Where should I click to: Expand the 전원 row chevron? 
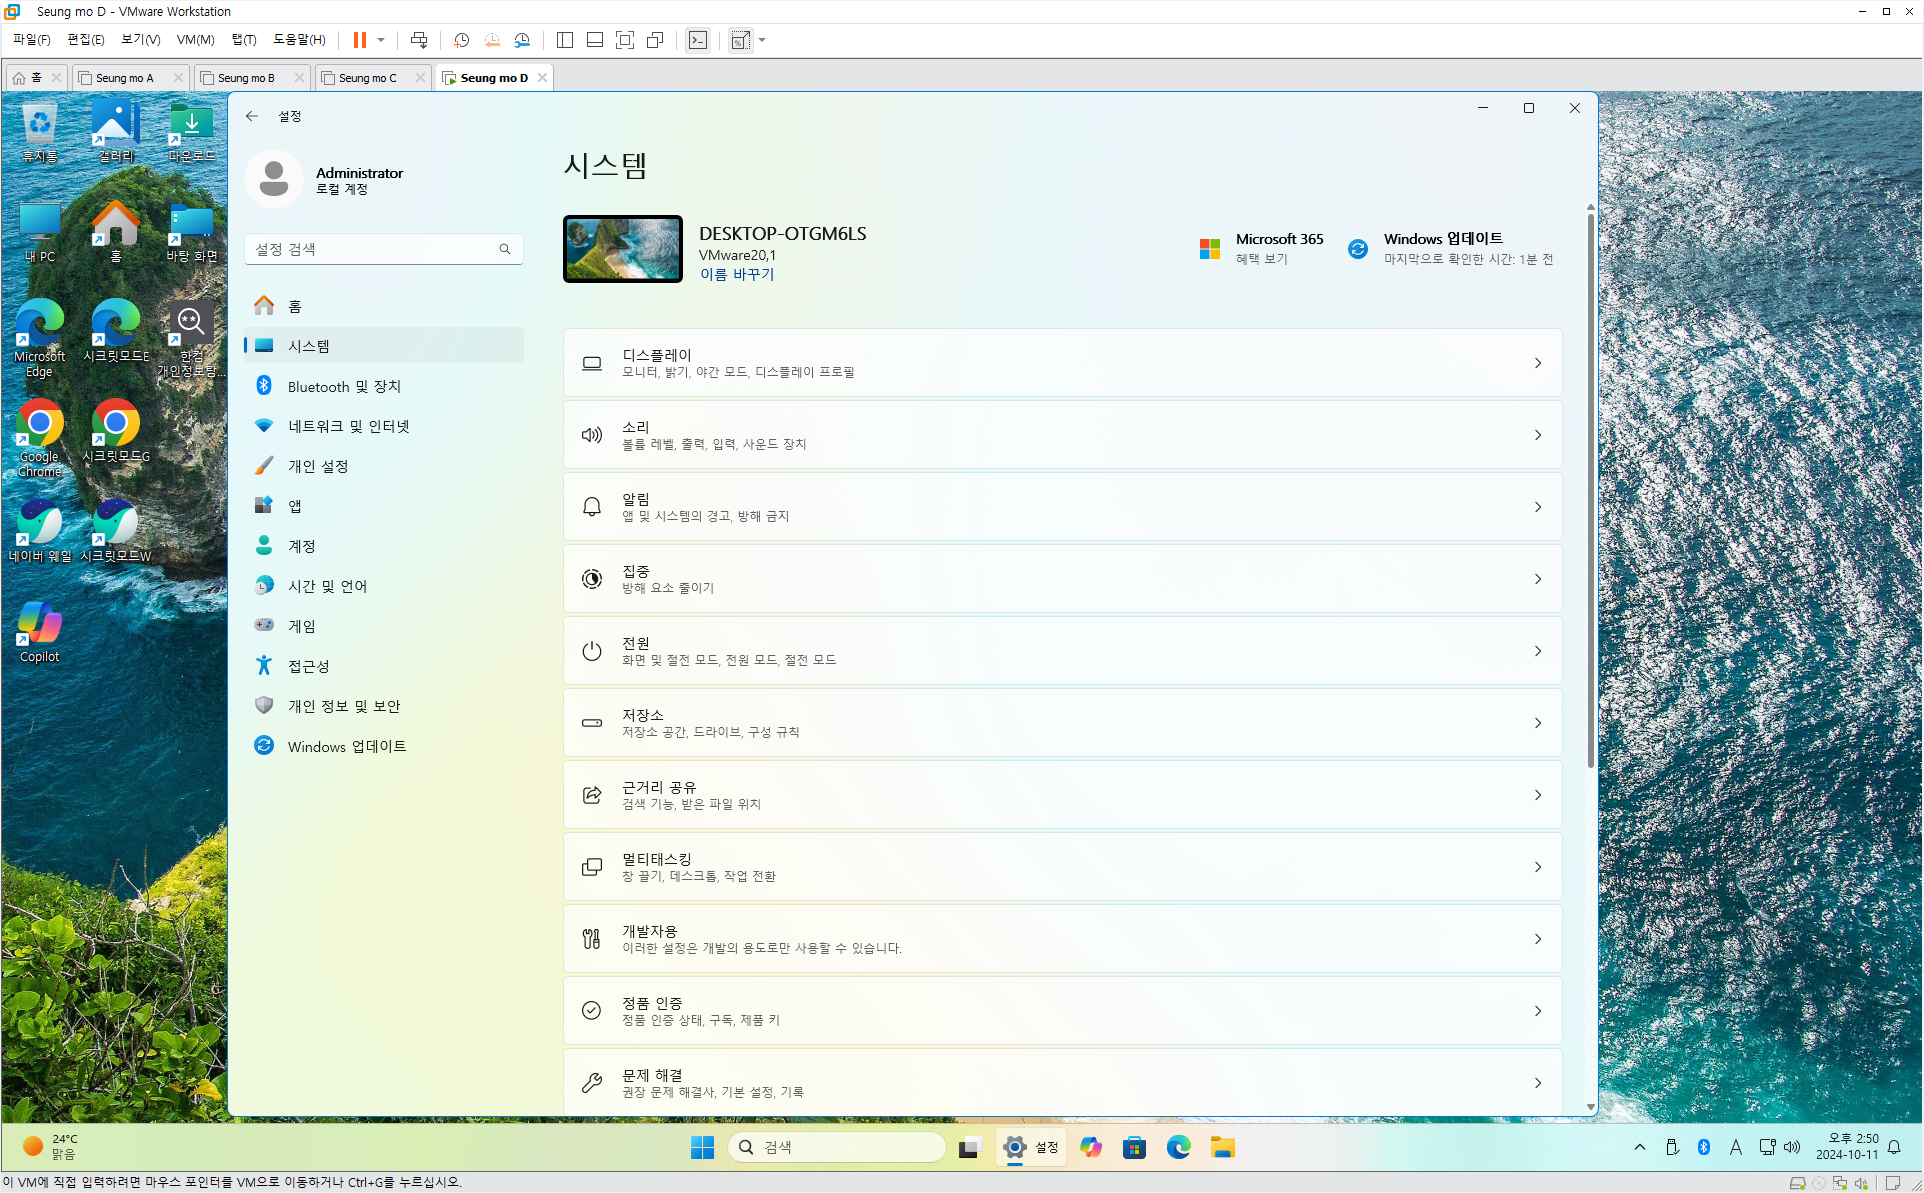pyautogui.click(x=1537, y=651)
